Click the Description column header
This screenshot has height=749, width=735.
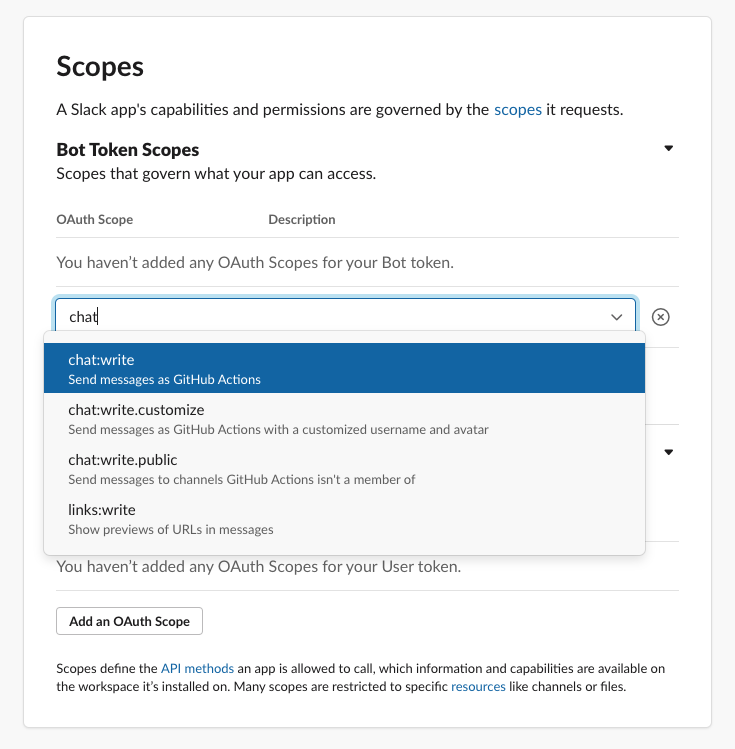[302, 219]
